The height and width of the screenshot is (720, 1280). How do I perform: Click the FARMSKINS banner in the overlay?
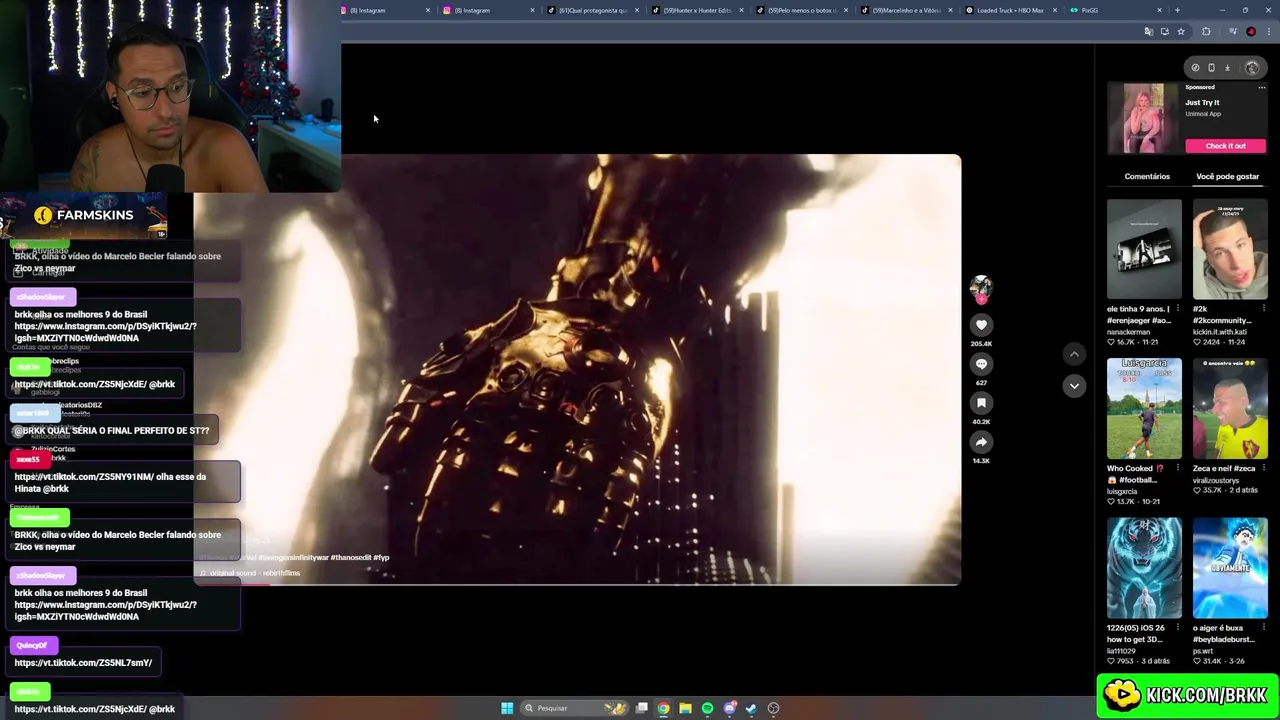(x=83, y=216)
